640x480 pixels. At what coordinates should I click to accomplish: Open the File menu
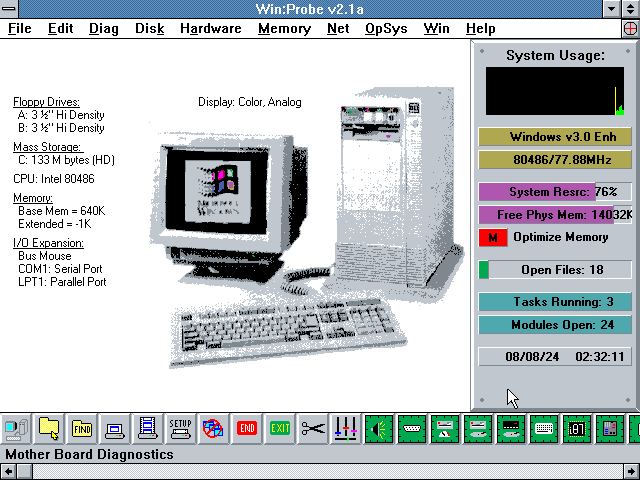click(20, 29)
